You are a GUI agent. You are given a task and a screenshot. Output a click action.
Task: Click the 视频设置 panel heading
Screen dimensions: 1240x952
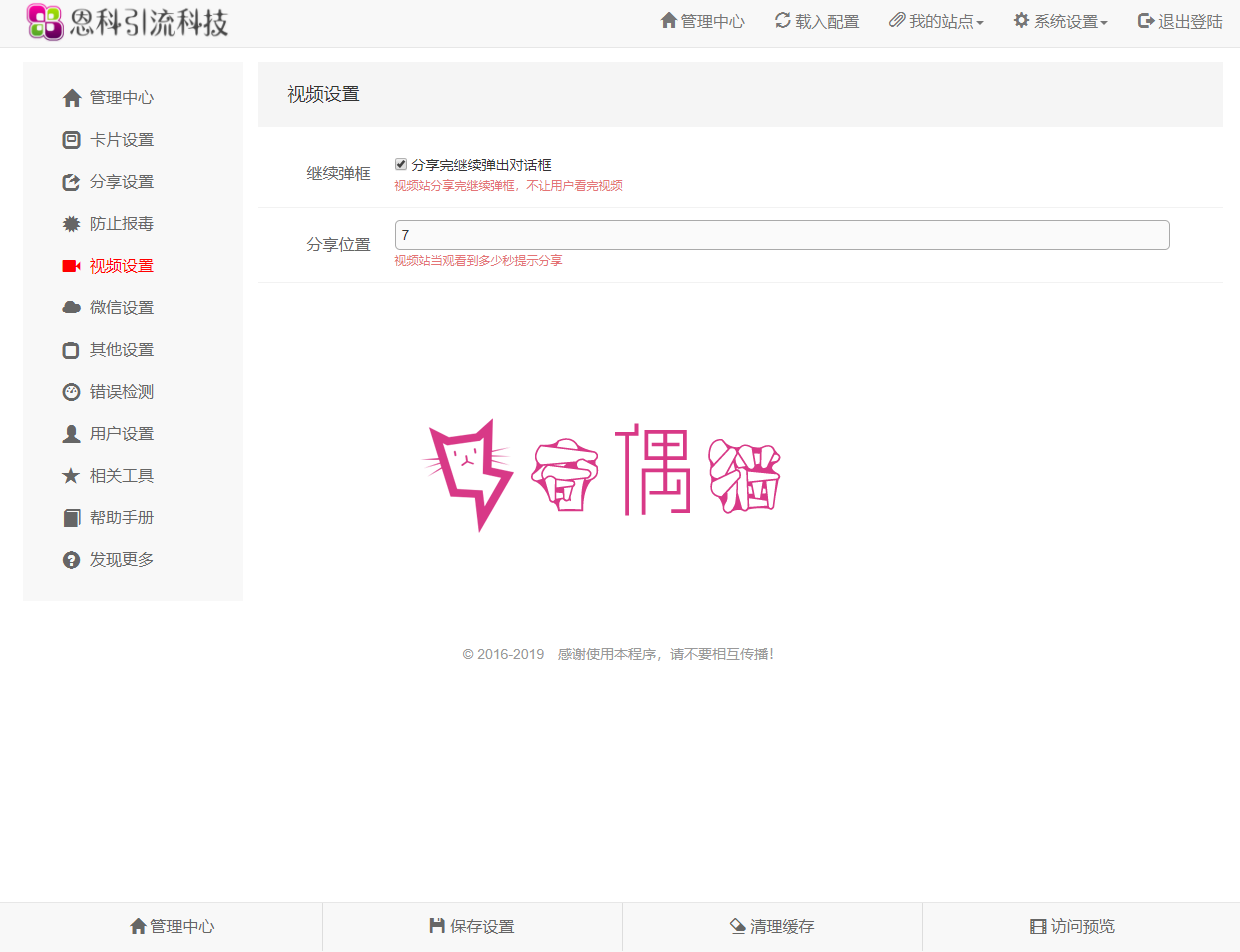pyautogui.click(x=323, y=95)
